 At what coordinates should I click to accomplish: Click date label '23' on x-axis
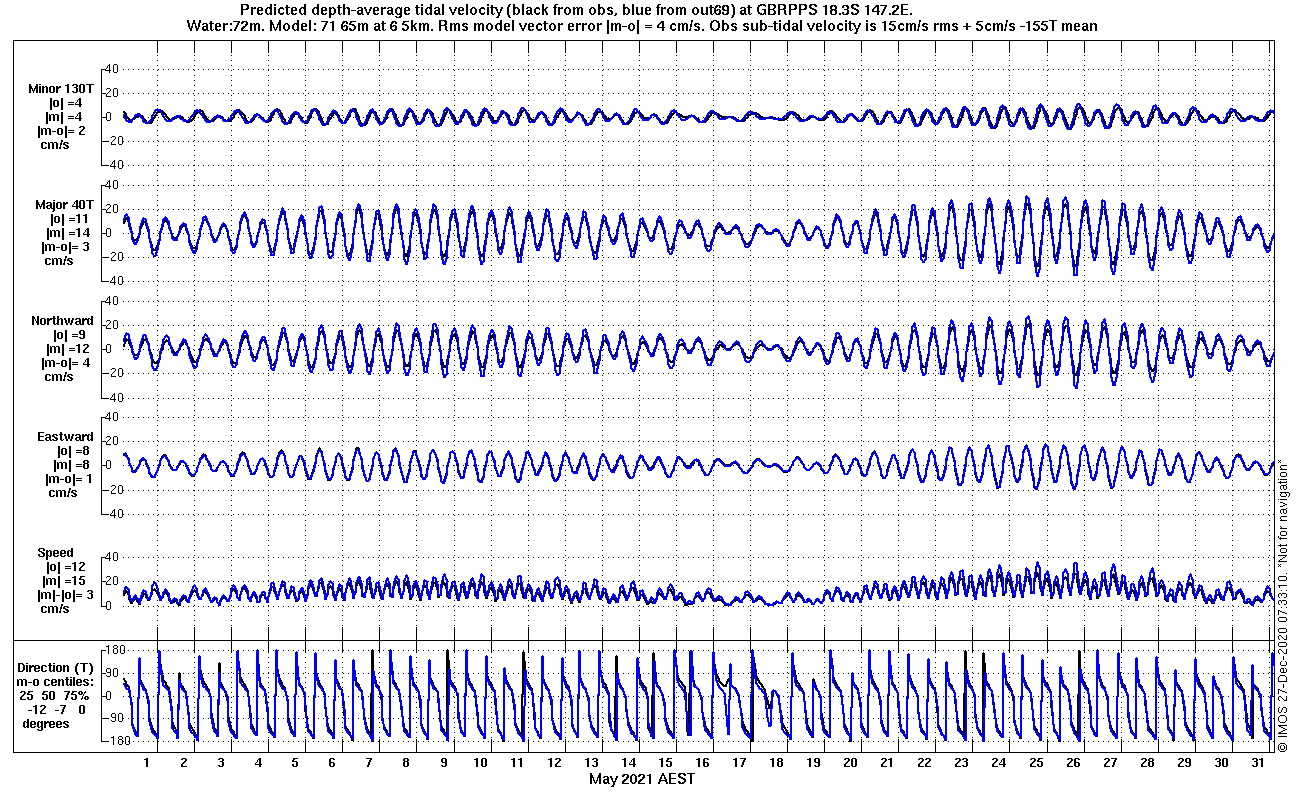[962, 763]
